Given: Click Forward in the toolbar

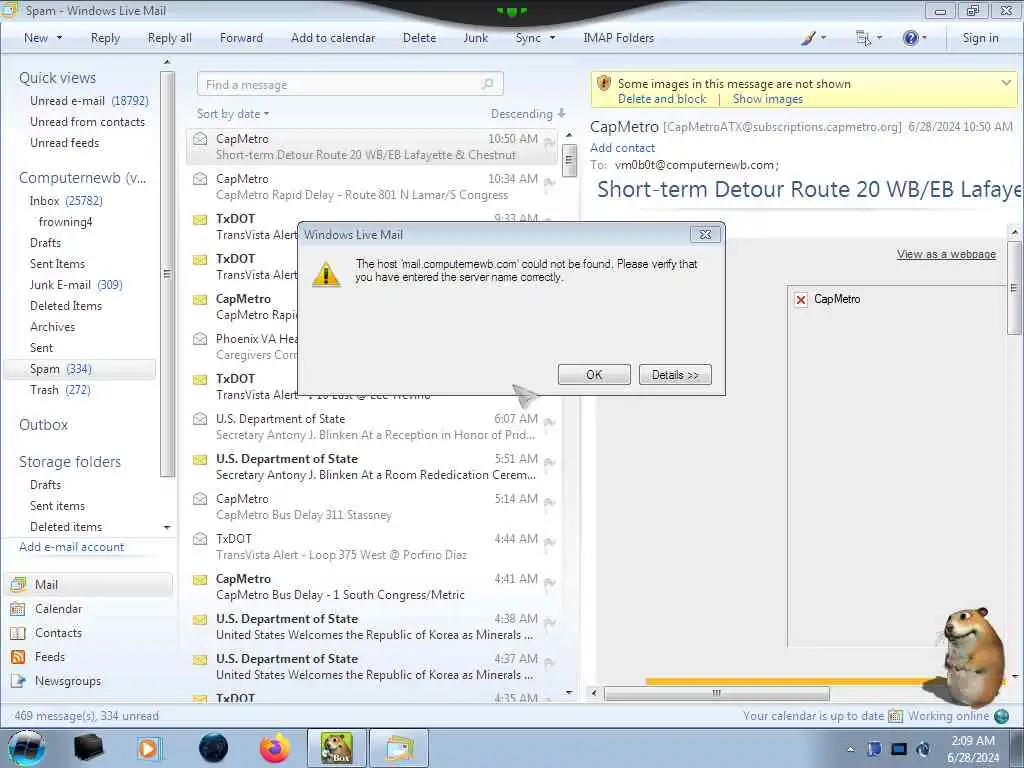Looking at the screenshot, I should point(241,38).
